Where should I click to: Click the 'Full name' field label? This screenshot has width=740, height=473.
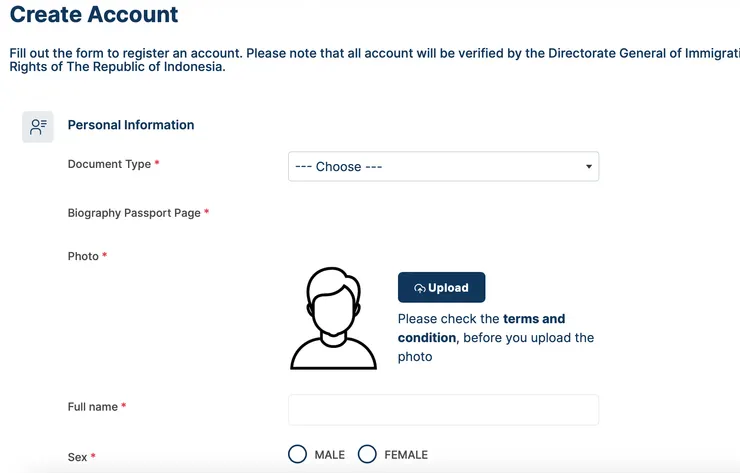pos(92,407)
